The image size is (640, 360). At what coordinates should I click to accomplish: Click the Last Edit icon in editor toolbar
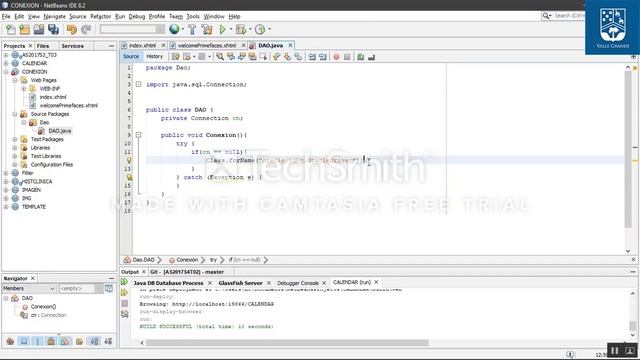tap(176, 57)
